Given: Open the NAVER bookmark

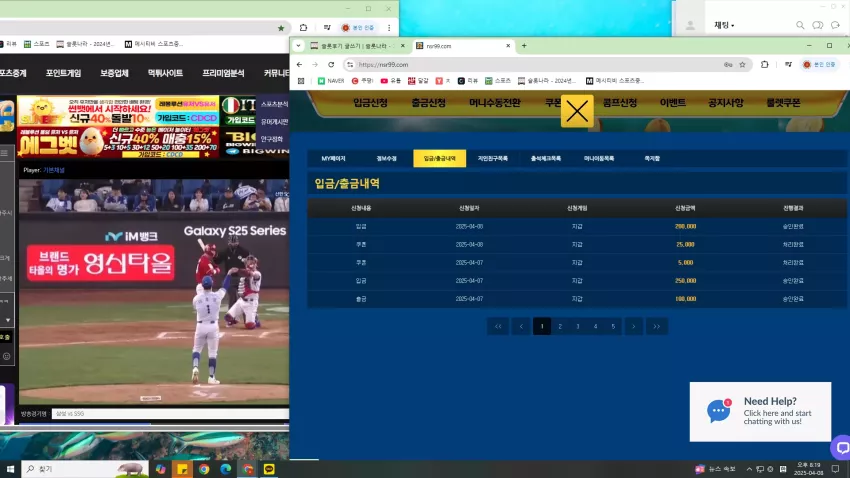Looking at the screenshot, I should click(x=331, y=81).
